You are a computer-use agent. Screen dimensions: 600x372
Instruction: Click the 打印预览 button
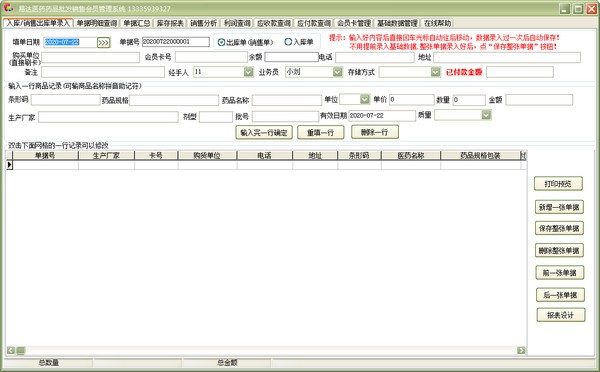558,184
